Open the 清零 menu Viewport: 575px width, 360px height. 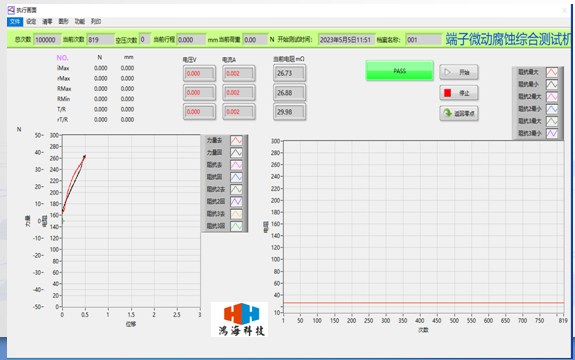pyautogui.click(x=47, y=22)
